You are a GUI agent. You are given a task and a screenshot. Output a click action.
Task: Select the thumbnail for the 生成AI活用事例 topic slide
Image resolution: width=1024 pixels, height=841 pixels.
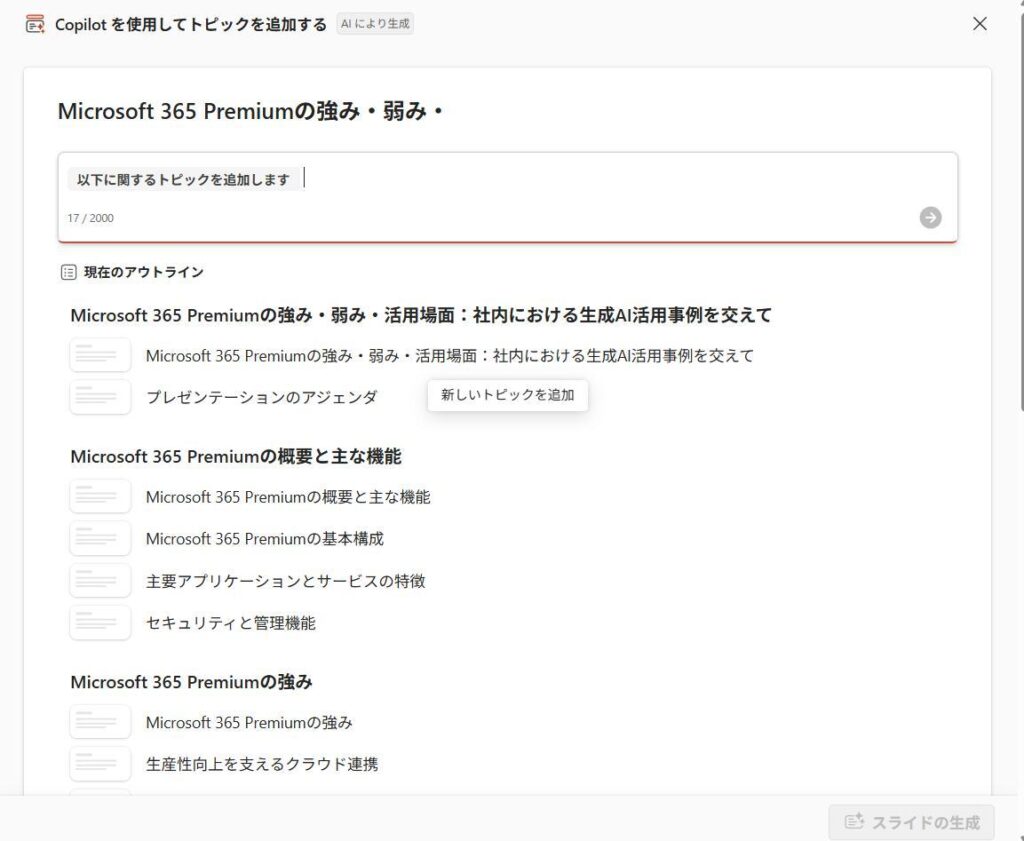tap(100, 354)
